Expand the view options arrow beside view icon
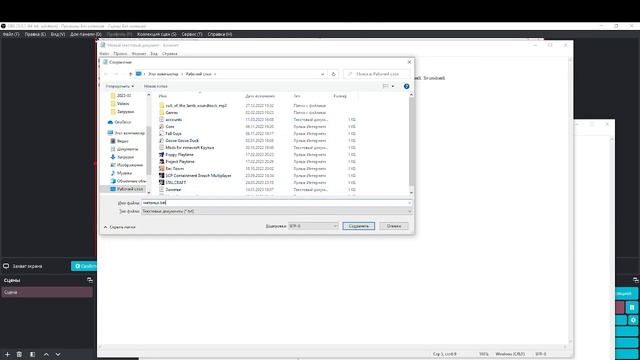Screen dimensions: 640x360 (x=393, y=86)
